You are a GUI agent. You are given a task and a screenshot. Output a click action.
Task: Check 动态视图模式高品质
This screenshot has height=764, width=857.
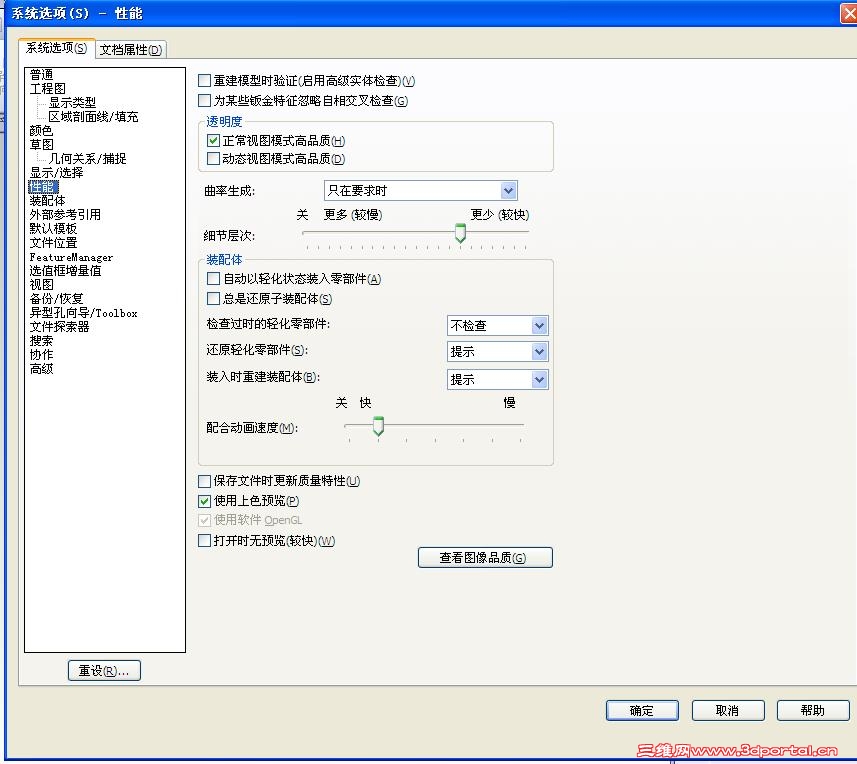tap(213, 159)
